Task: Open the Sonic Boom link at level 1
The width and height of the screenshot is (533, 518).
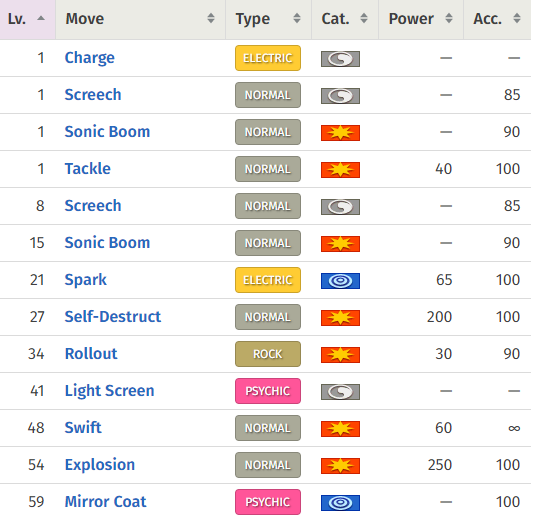Action: [107, 132]
